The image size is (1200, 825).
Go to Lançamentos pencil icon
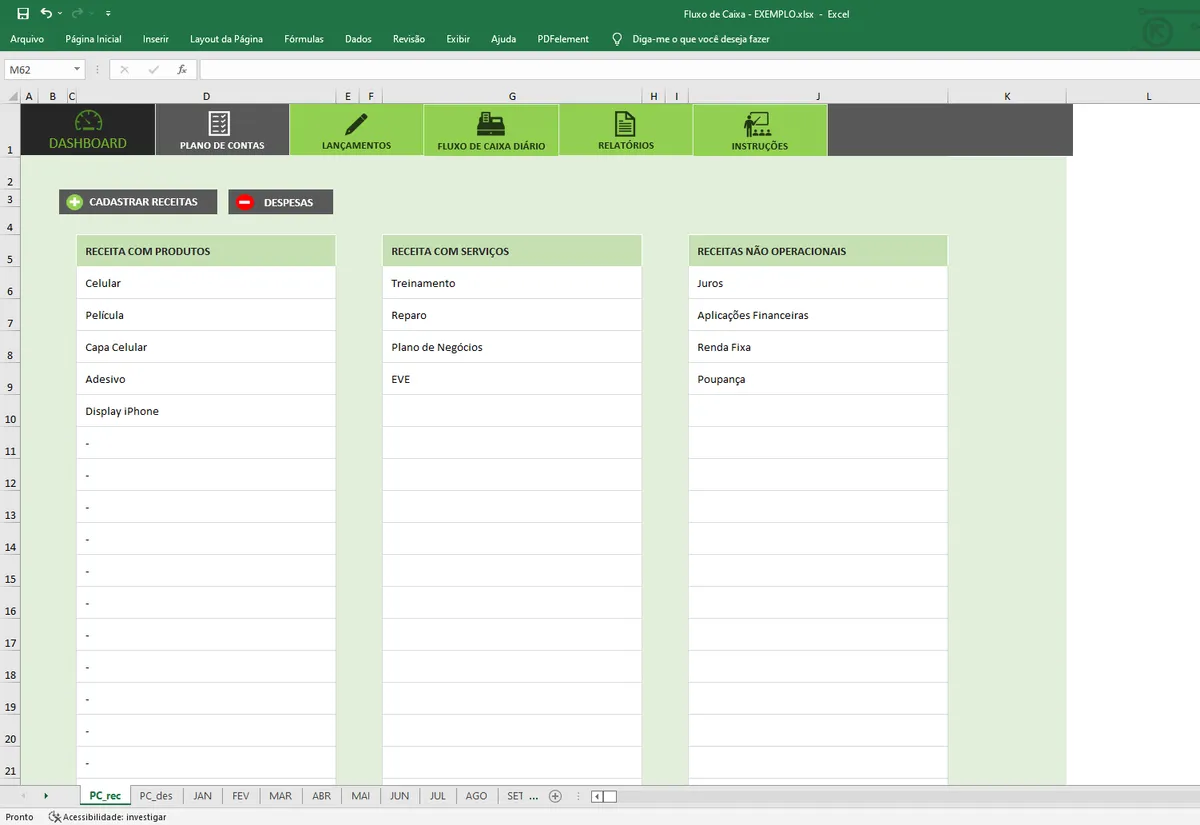(356, 123)
